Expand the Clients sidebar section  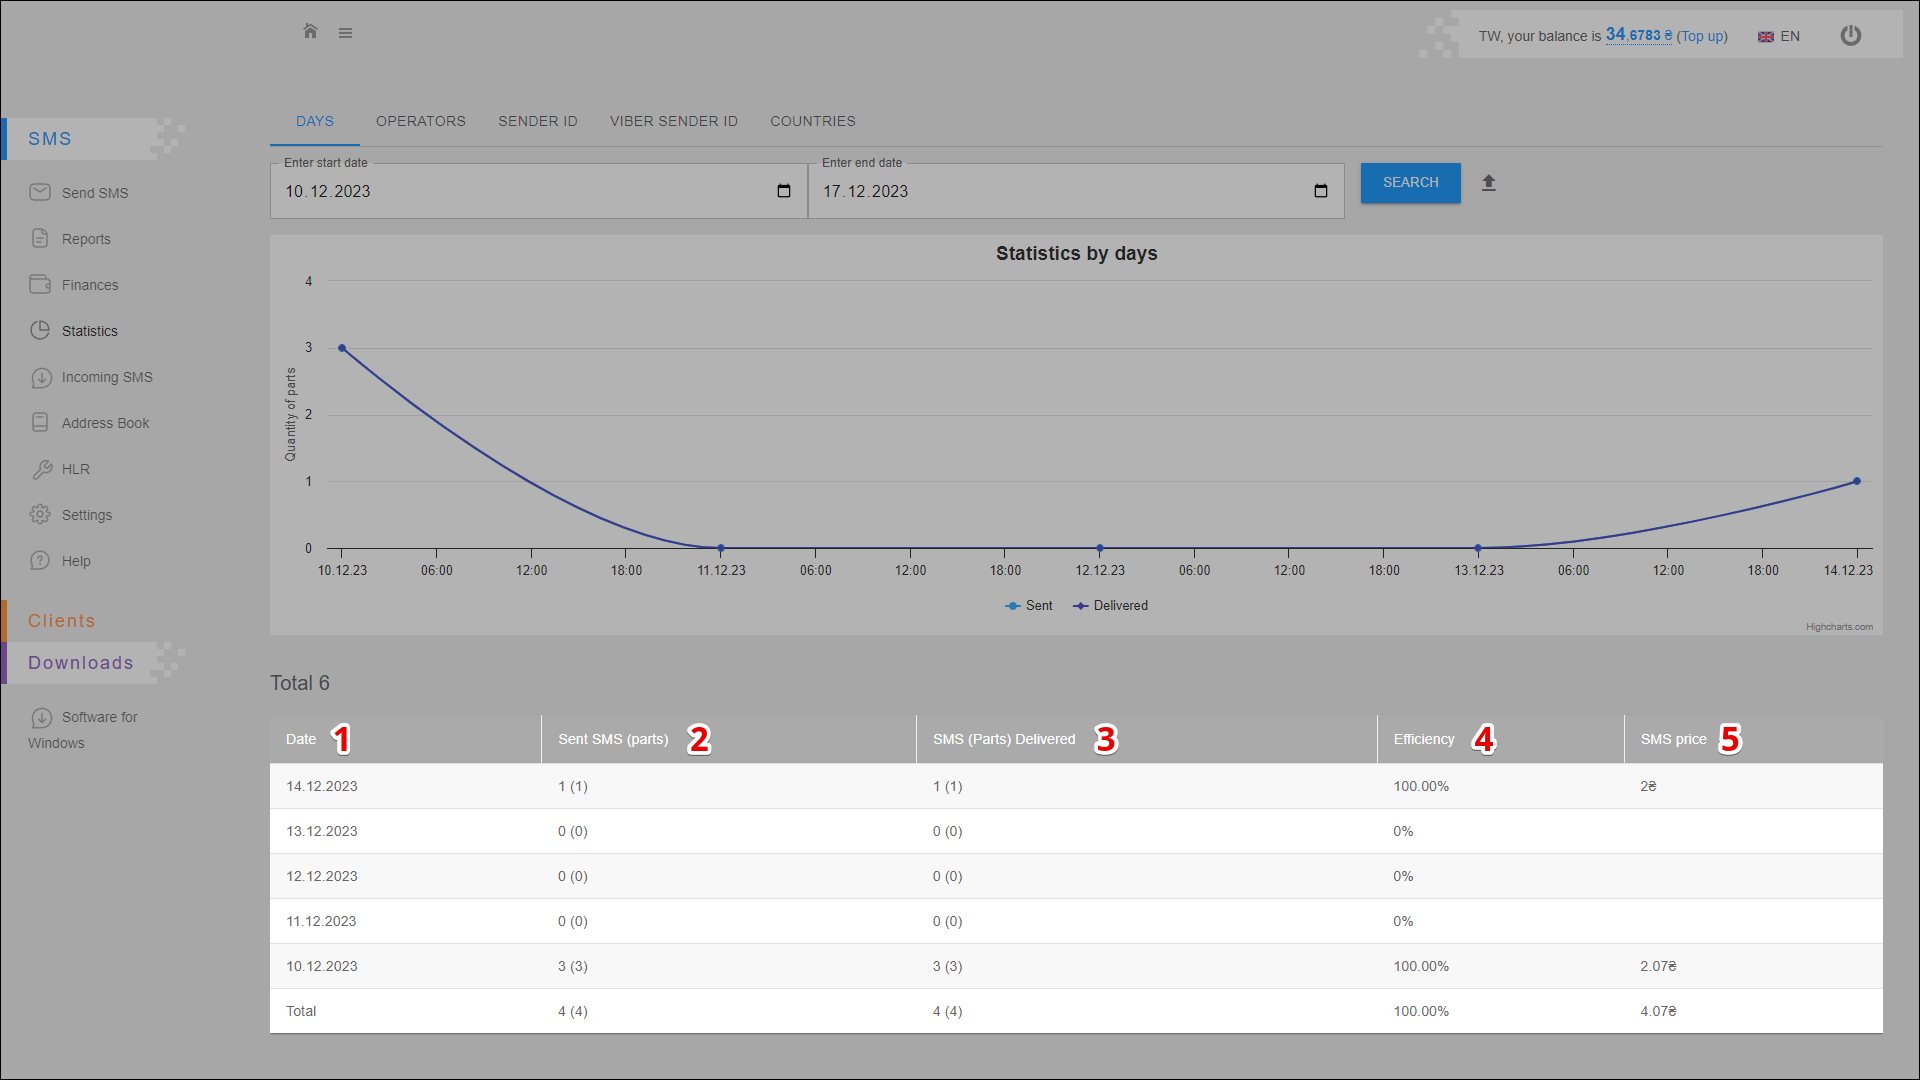pos(62,621)
